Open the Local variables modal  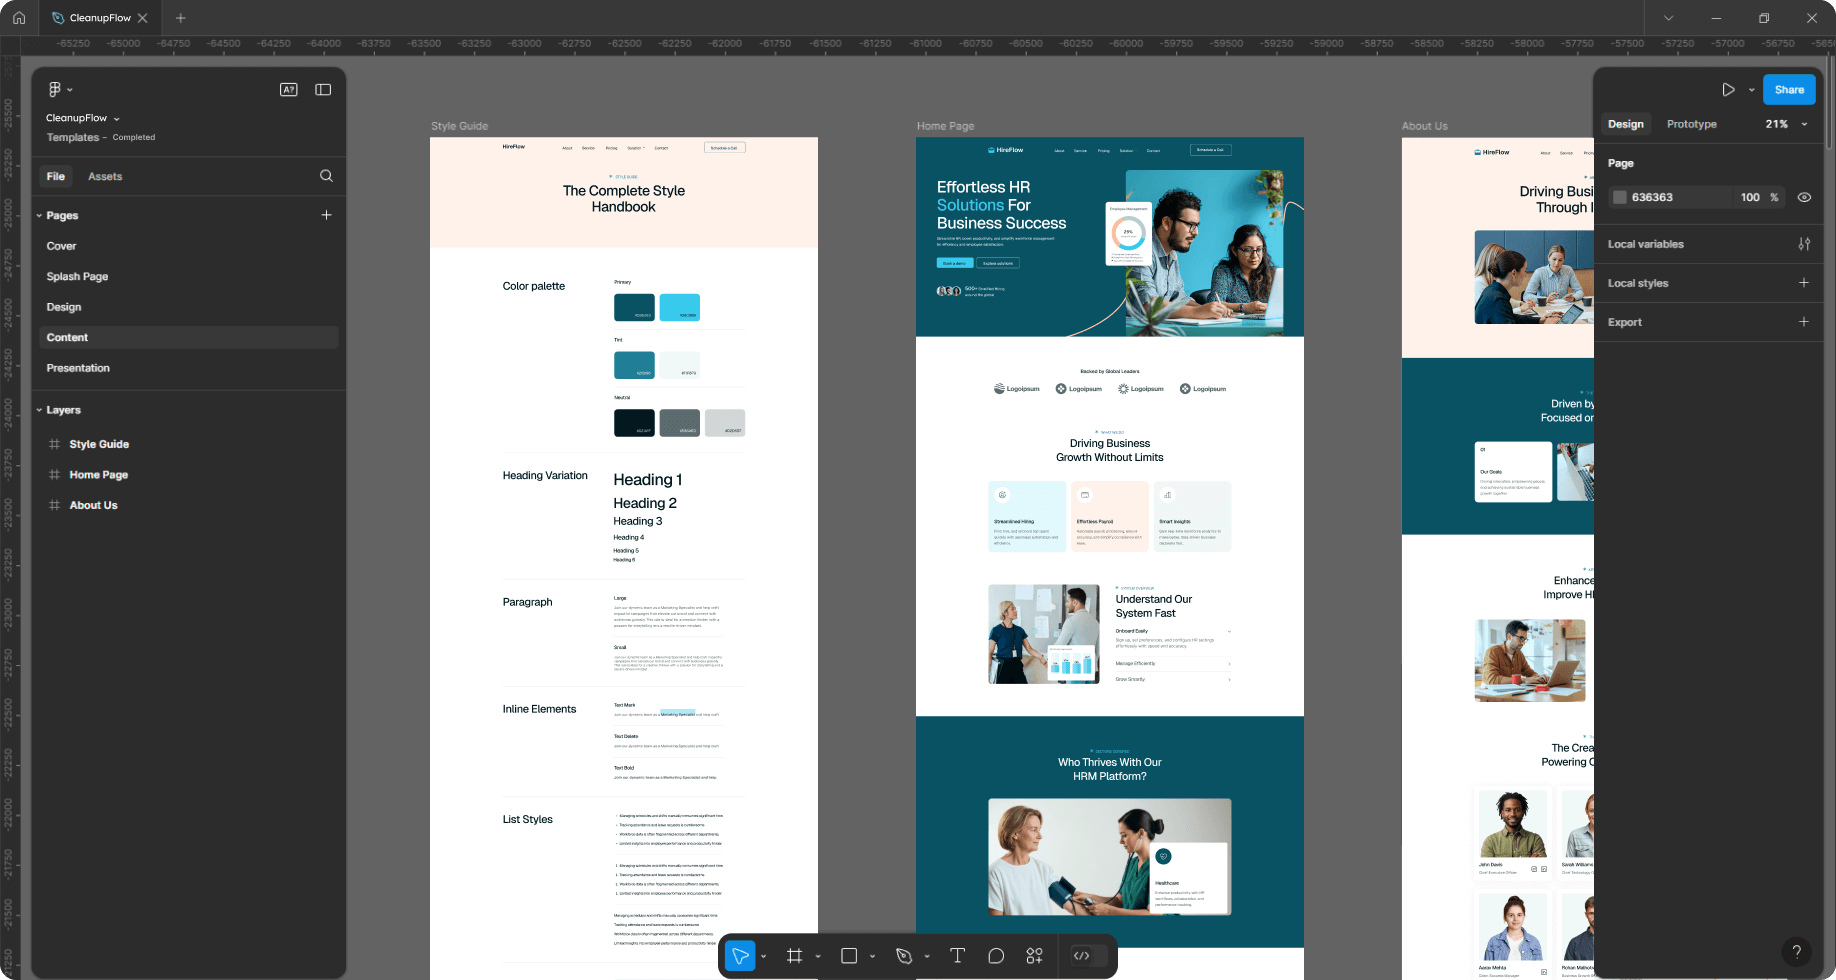1805,243
